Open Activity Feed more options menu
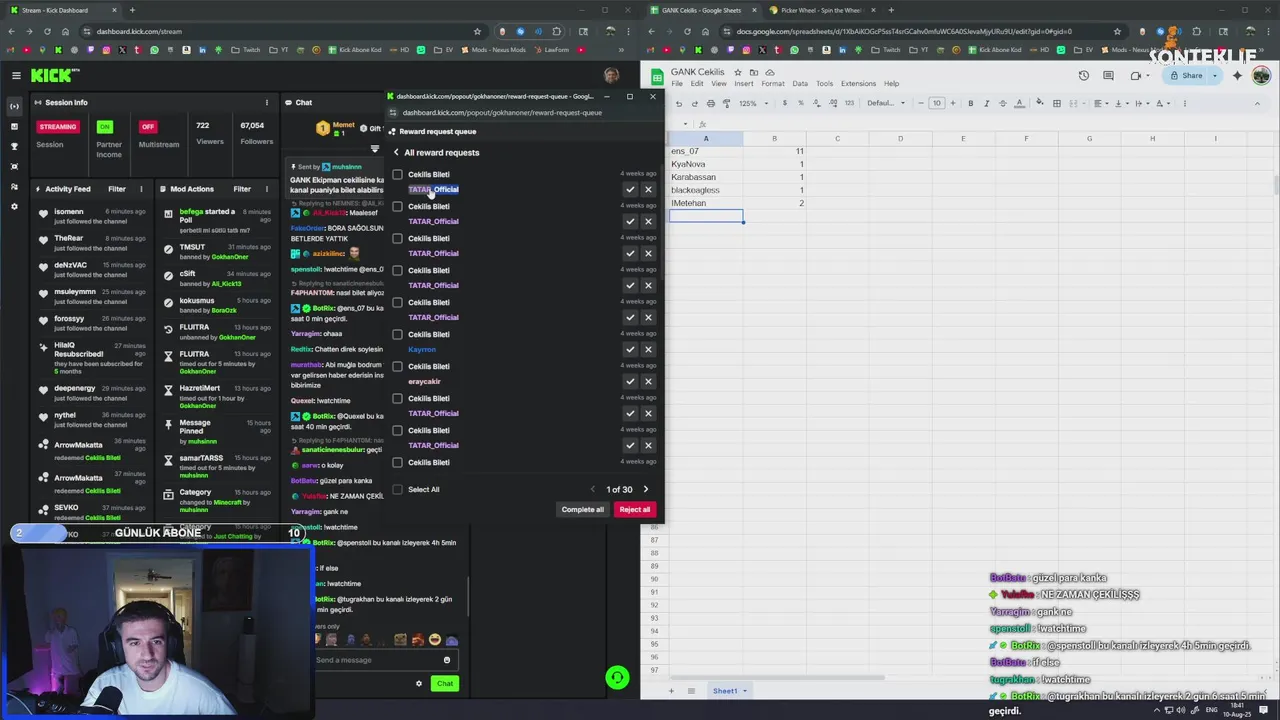Image resolution: width=1280 pixels, height=720 pixels. (x=141, y=189)
